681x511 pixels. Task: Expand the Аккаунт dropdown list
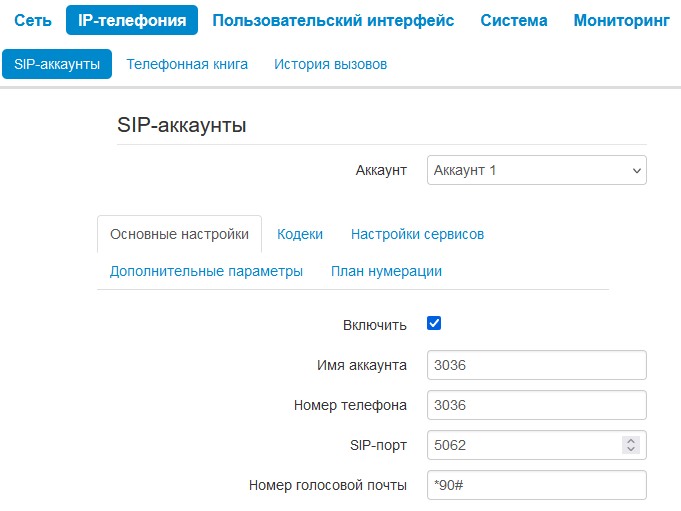(536, 170)
